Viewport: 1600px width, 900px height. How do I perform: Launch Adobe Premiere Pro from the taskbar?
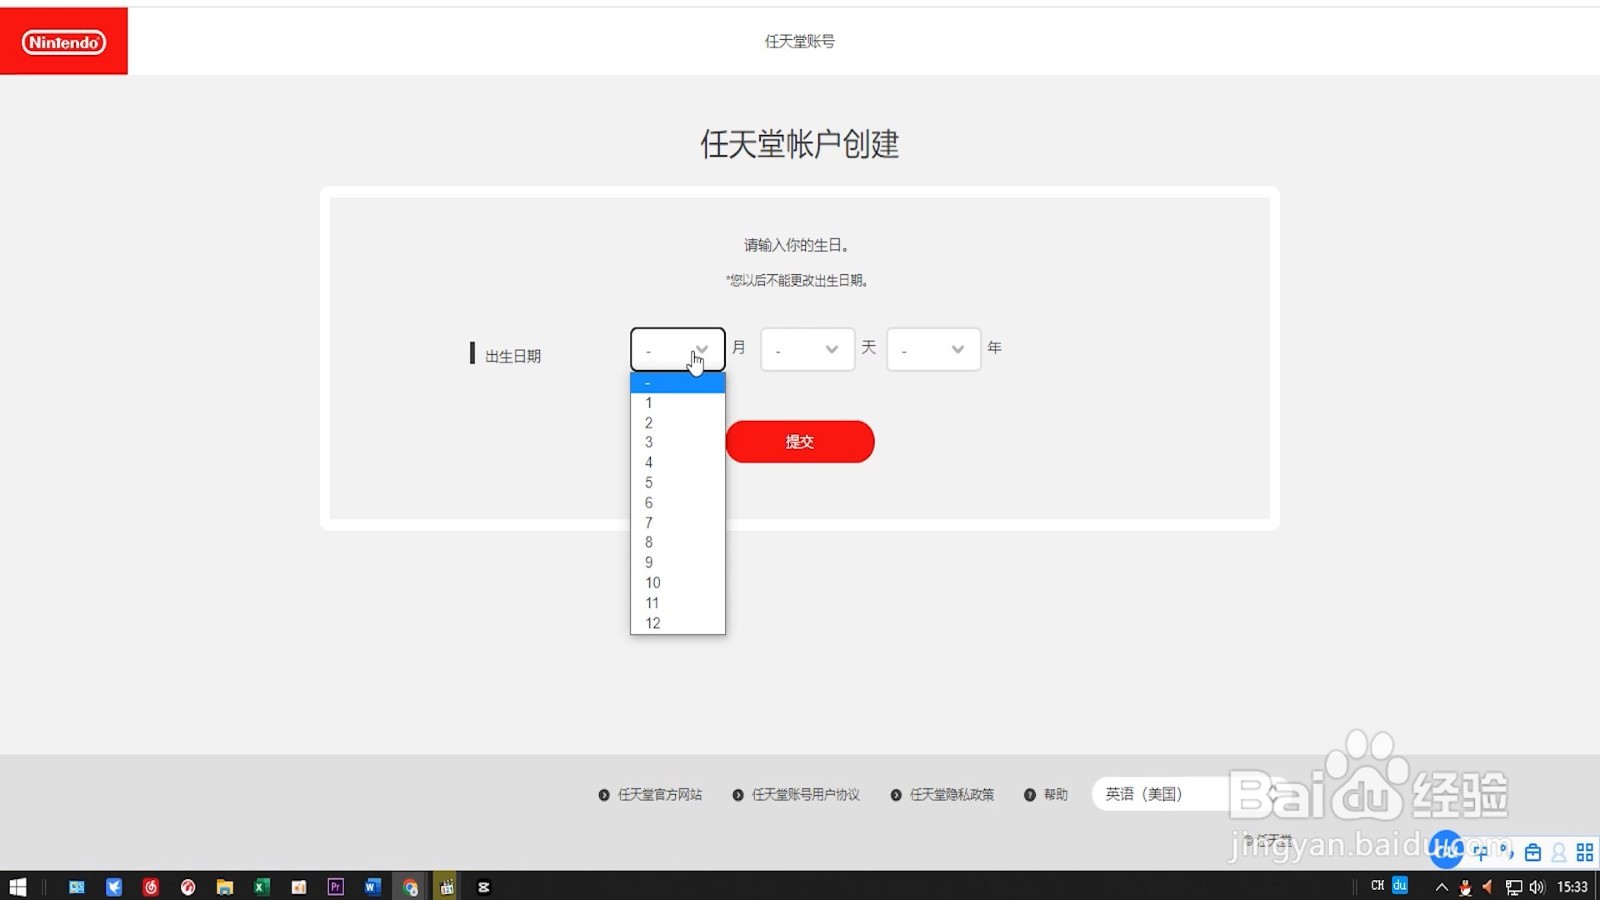(x=335, y=886)
